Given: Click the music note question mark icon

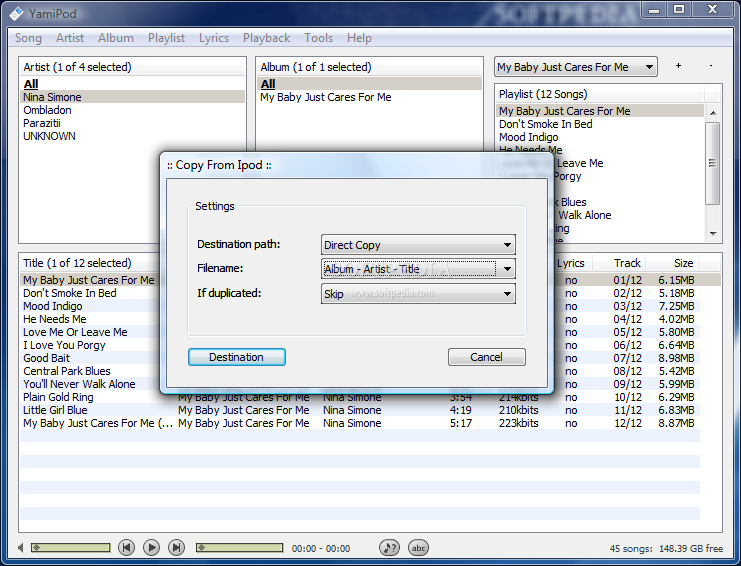Looking at the screenshot, I should (389, 548).
